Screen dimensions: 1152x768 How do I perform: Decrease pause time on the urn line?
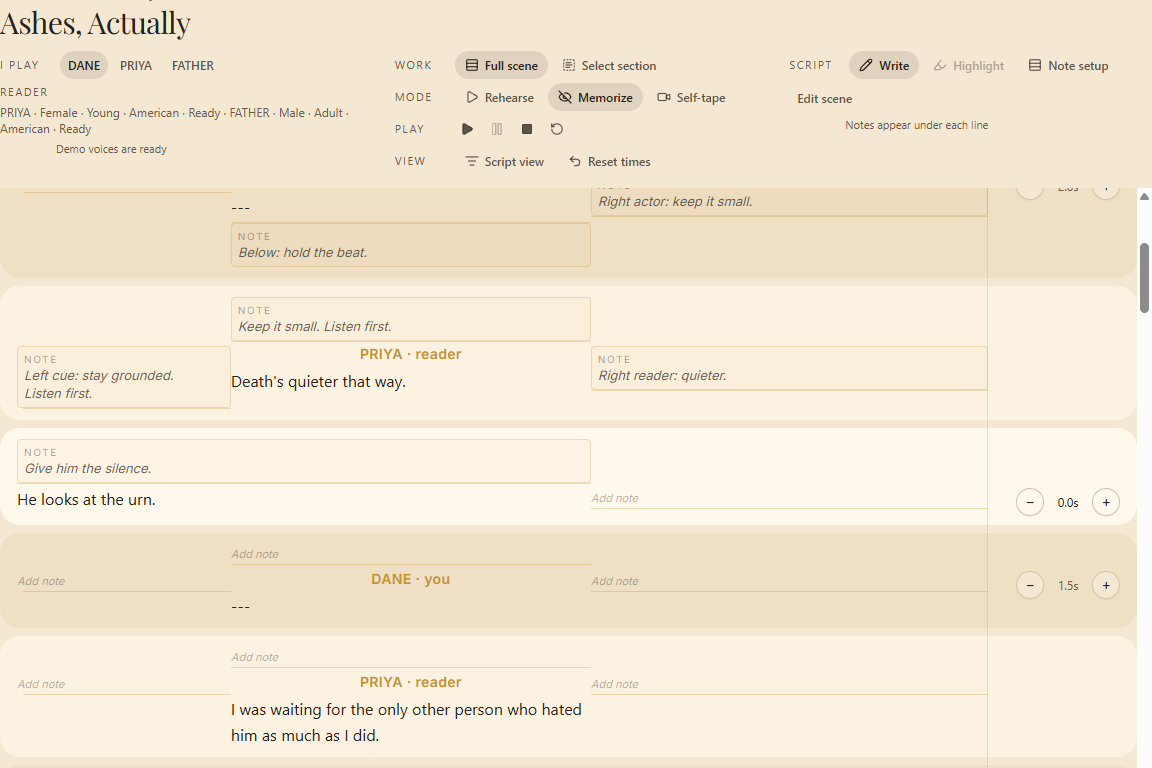pos(1030,503)
